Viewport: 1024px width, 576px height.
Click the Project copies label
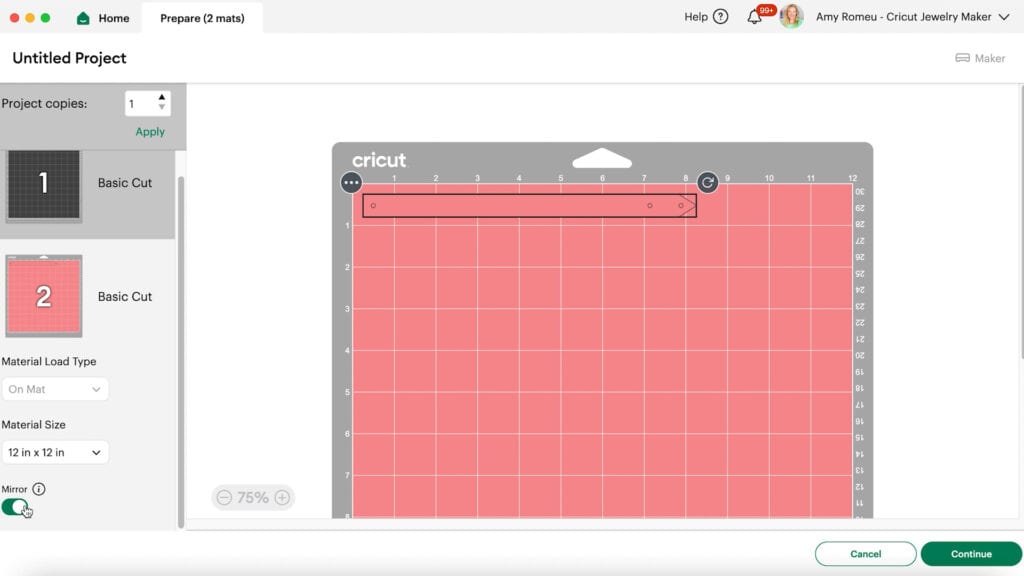(x=44, y=104)
